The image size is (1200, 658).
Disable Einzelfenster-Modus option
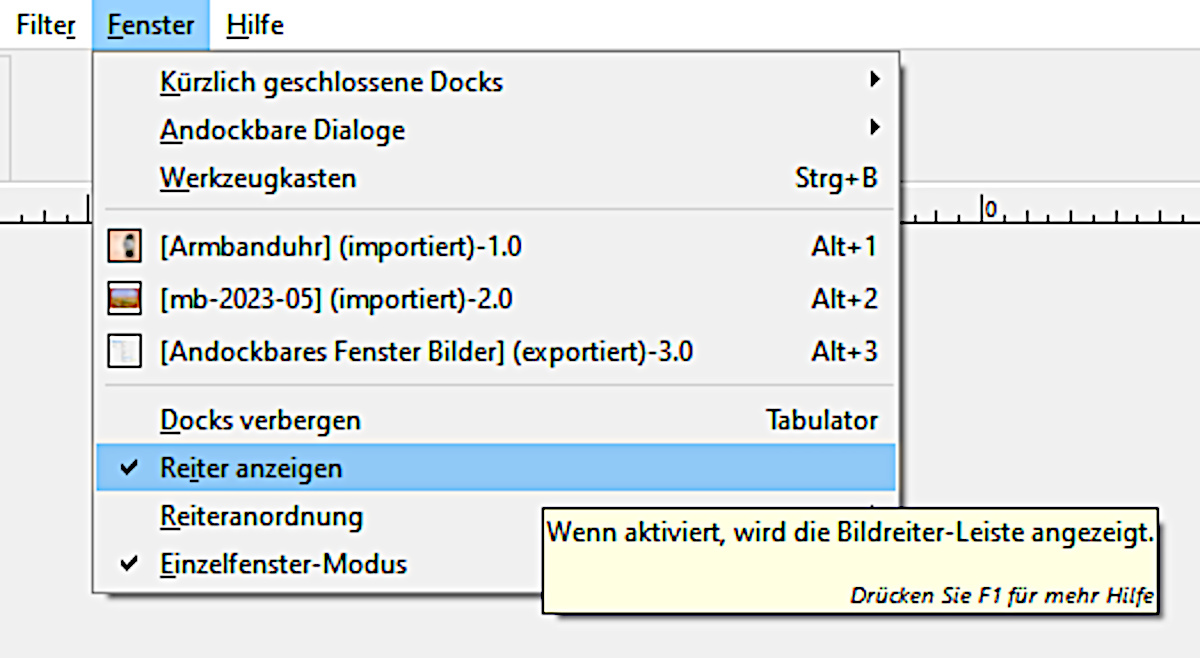point(128,564)
